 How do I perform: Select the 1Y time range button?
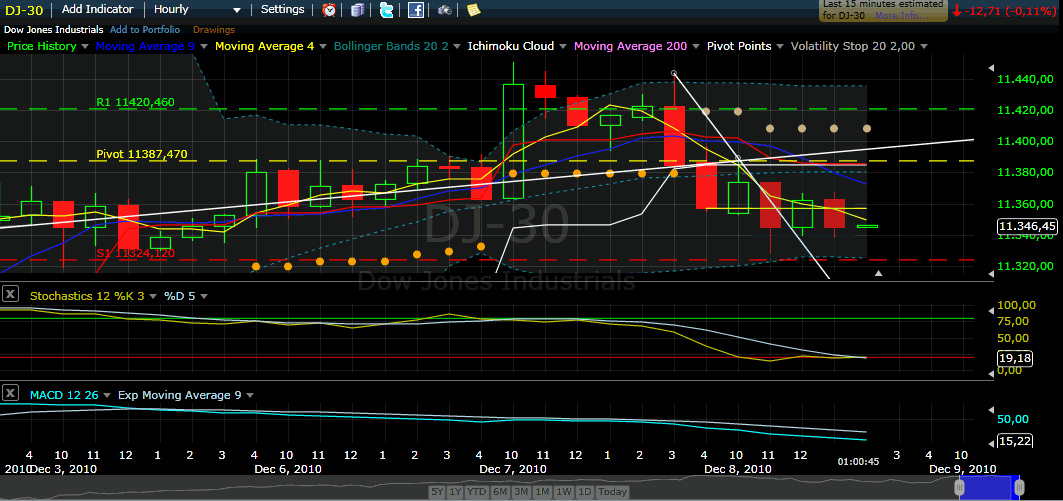coord(456,492)
